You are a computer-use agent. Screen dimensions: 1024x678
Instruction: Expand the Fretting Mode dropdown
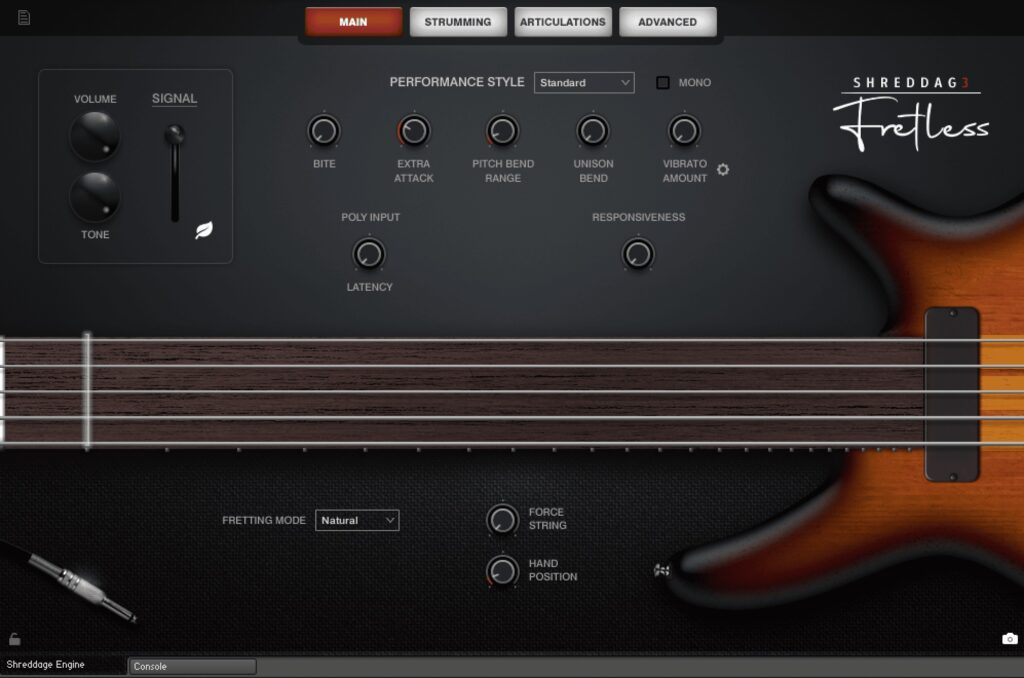[x=357, y=520]
